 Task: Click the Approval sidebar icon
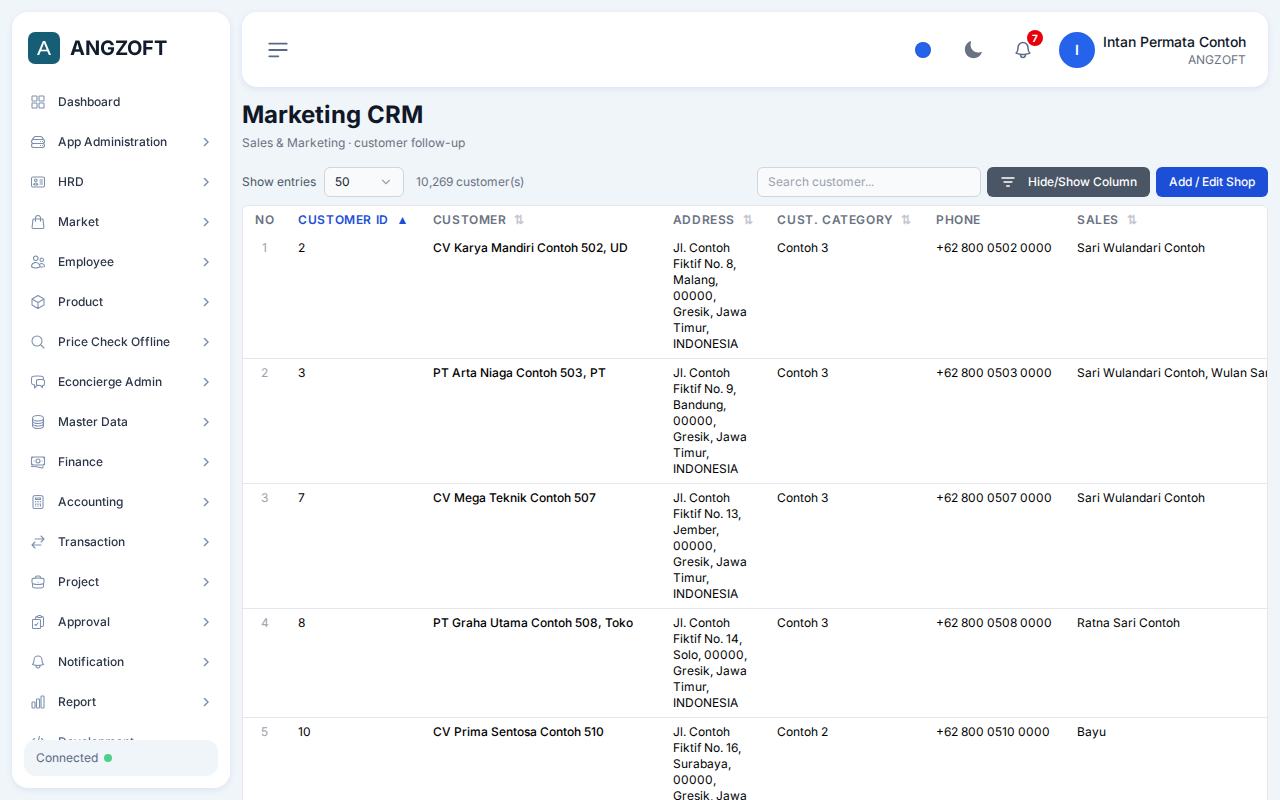click(x=38, y=622)
